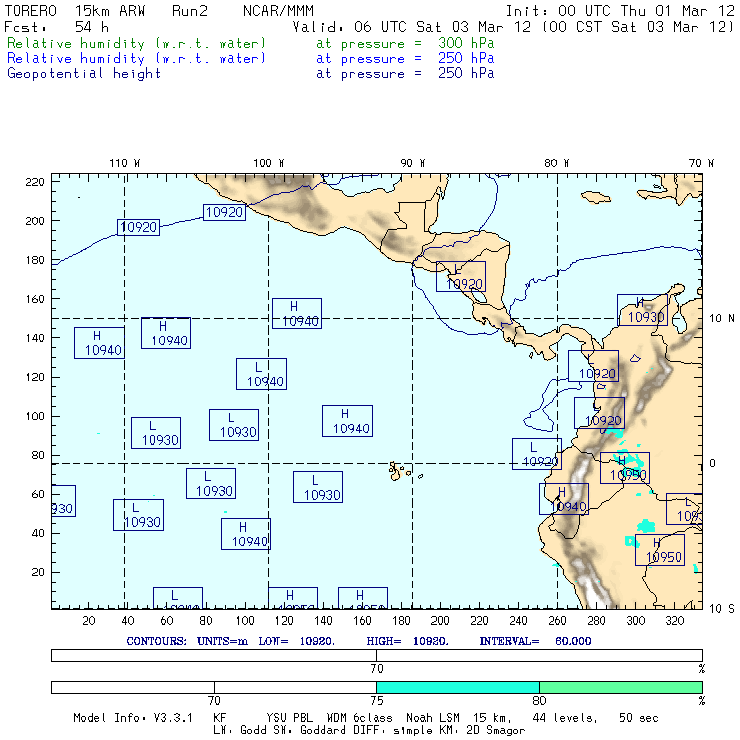Click the 'YSU PBL' model info text
The height and width of the screenshot is (740, 740).
[x=290, y=718]
